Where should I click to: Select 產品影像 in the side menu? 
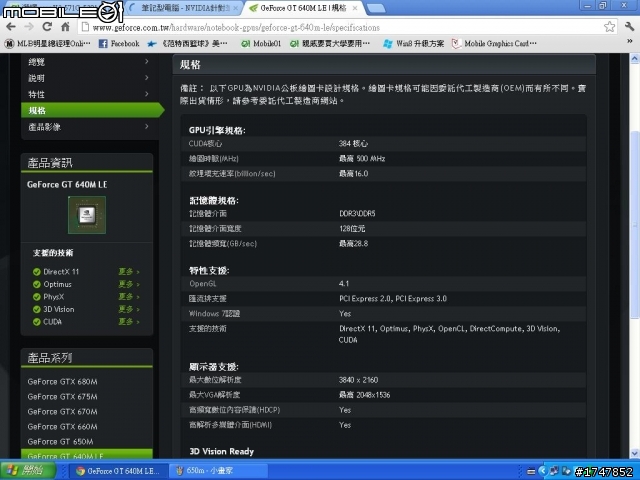(x=88, y=127)
